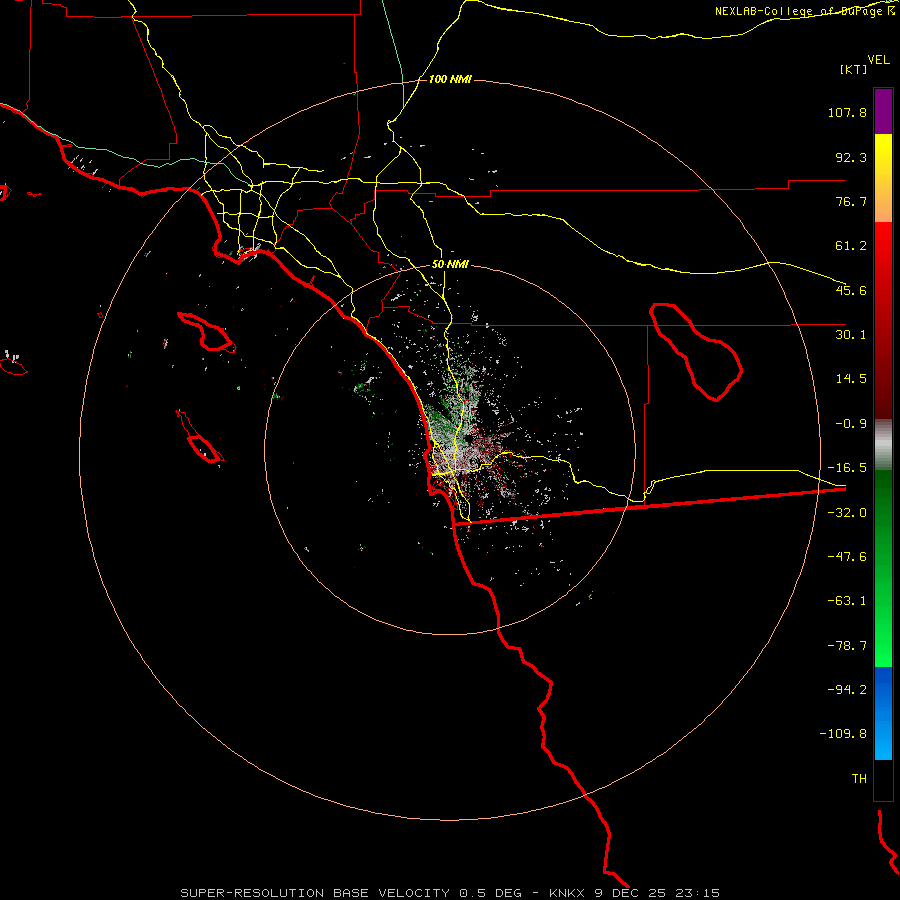
Task: Click the -94.2 velocity scale value
Action: tap(847, 690)
